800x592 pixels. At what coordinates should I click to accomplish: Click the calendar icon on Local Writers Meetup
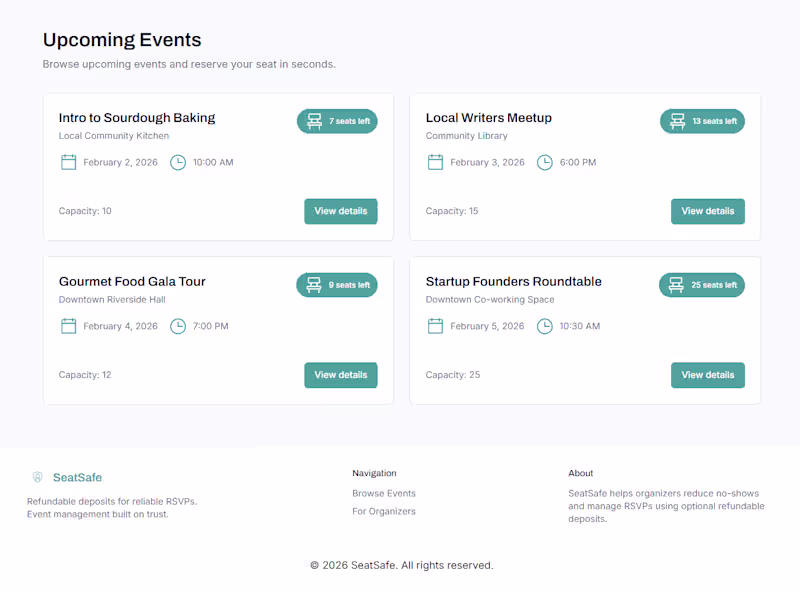[x=435, y=162]
